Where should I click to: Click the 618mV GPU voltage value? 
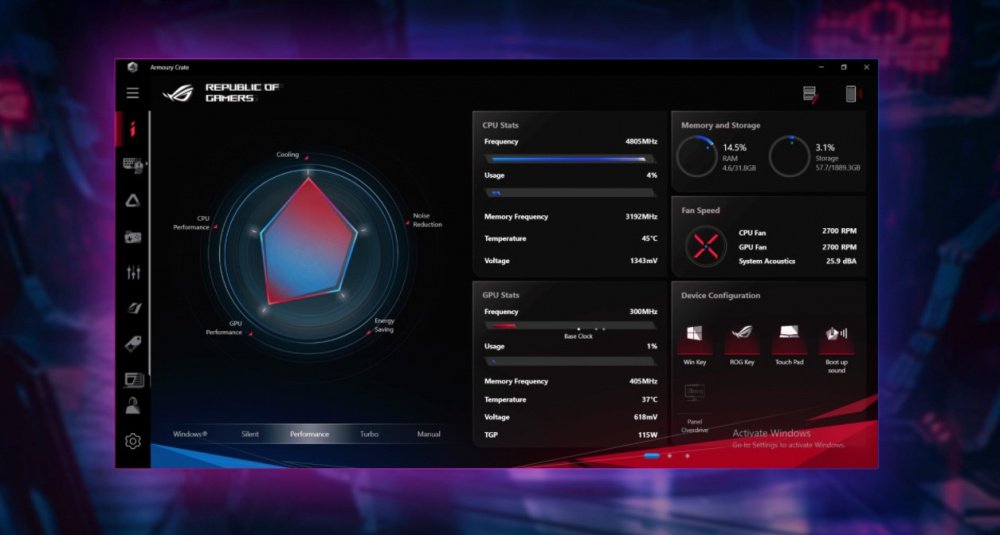[645, 417]
